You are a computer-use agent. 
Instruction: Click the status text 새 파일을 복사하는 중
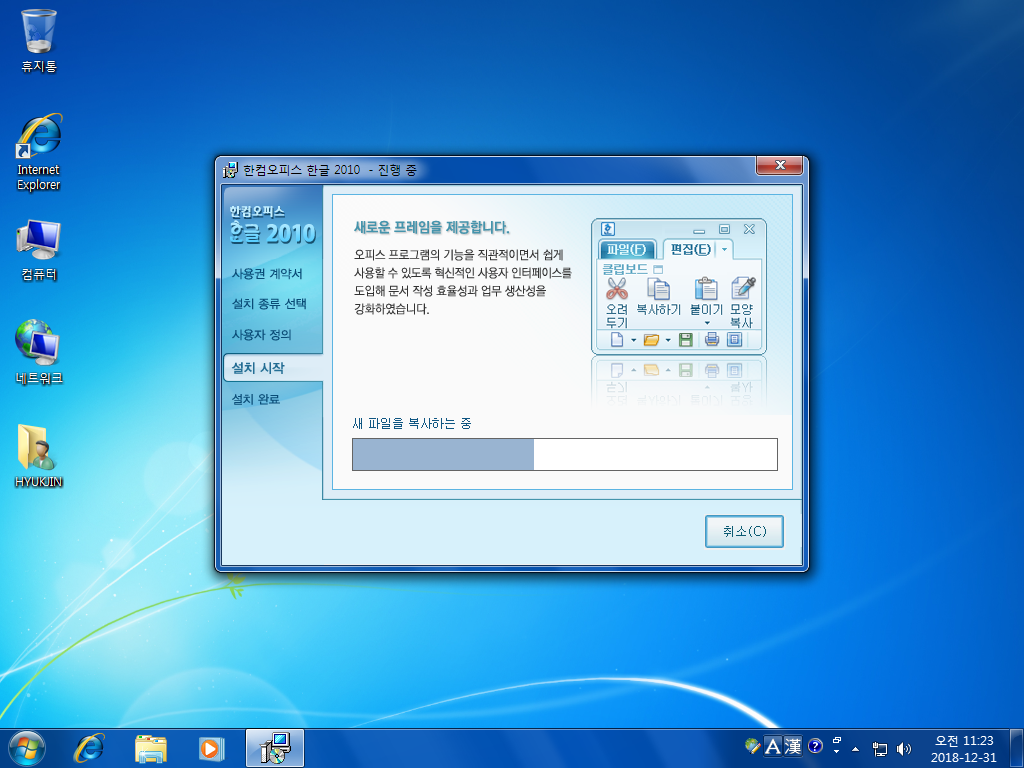coord(412,423)
